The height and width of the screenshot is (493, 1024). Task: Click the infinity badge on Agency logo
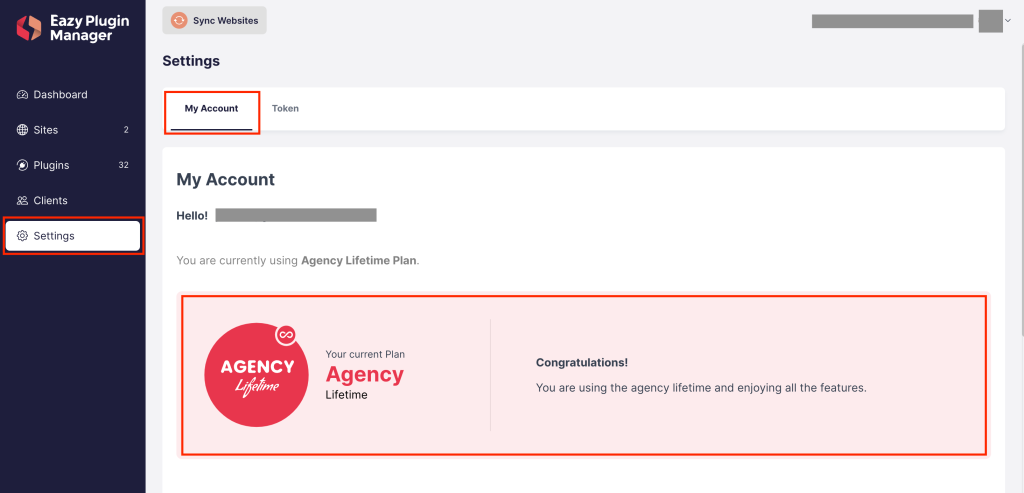click(285, 335)
